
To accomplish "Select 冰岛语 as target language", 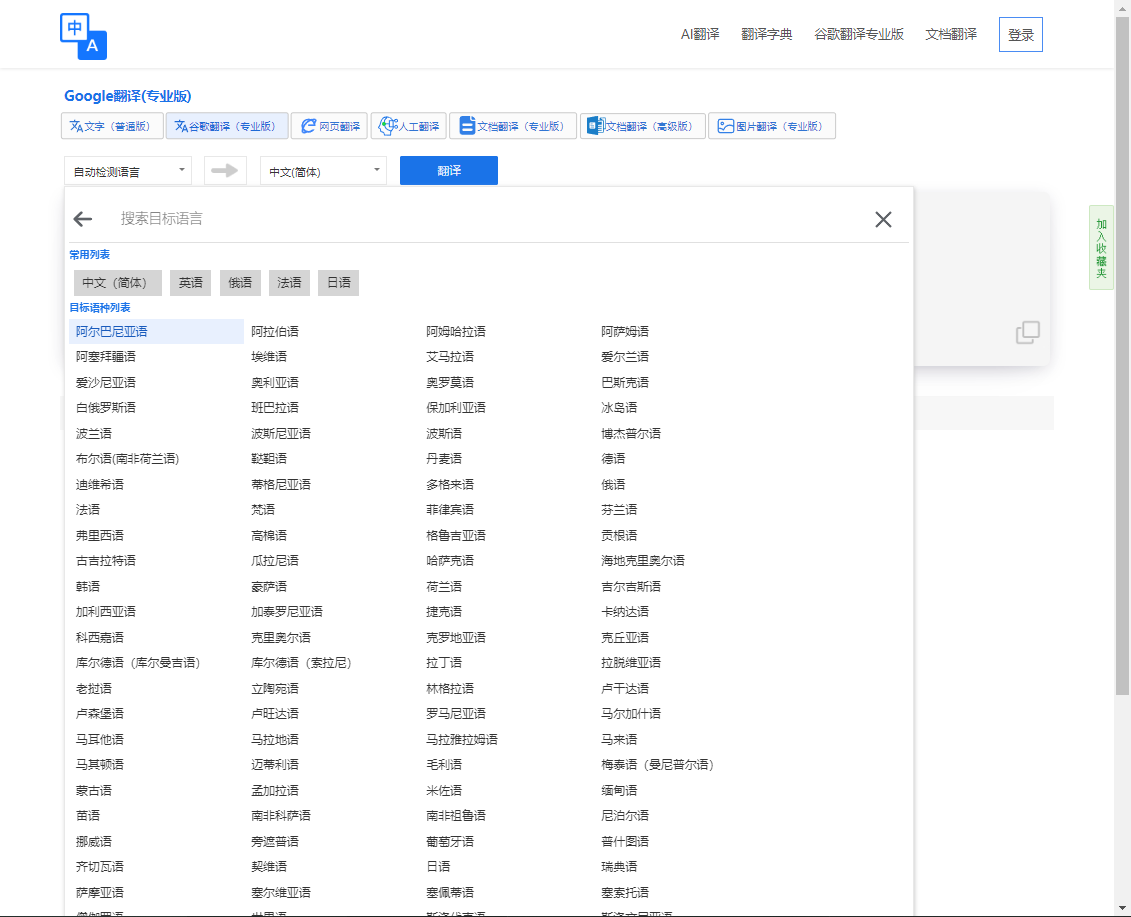I will point(619,408).
